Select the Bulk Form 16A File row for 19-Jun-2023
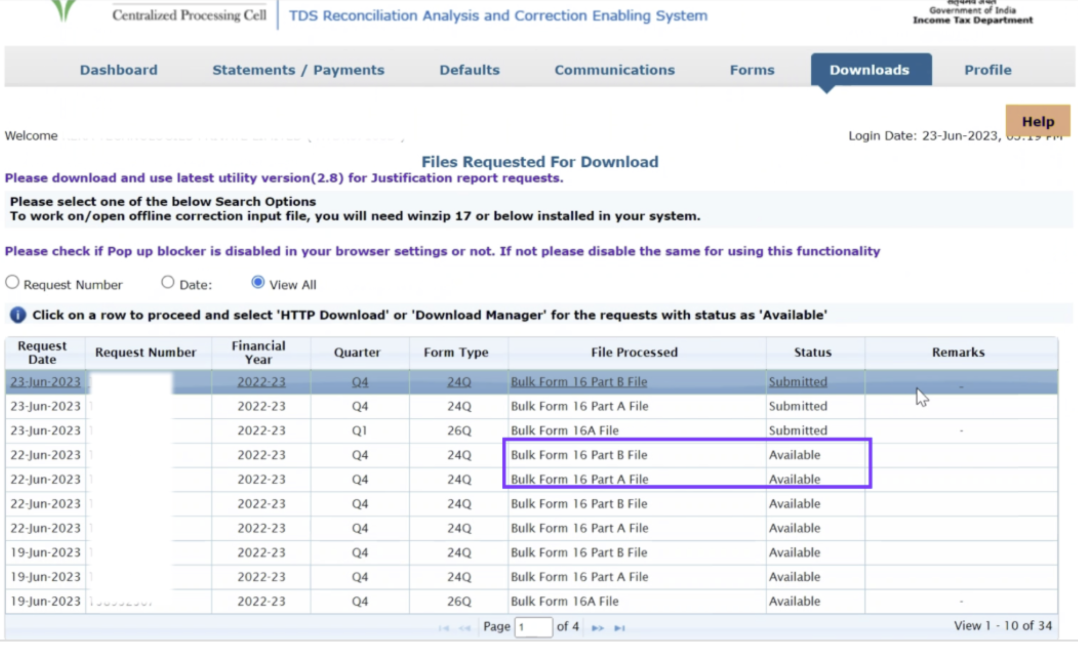The image size is (1078, 645). [x=564, y=601]
